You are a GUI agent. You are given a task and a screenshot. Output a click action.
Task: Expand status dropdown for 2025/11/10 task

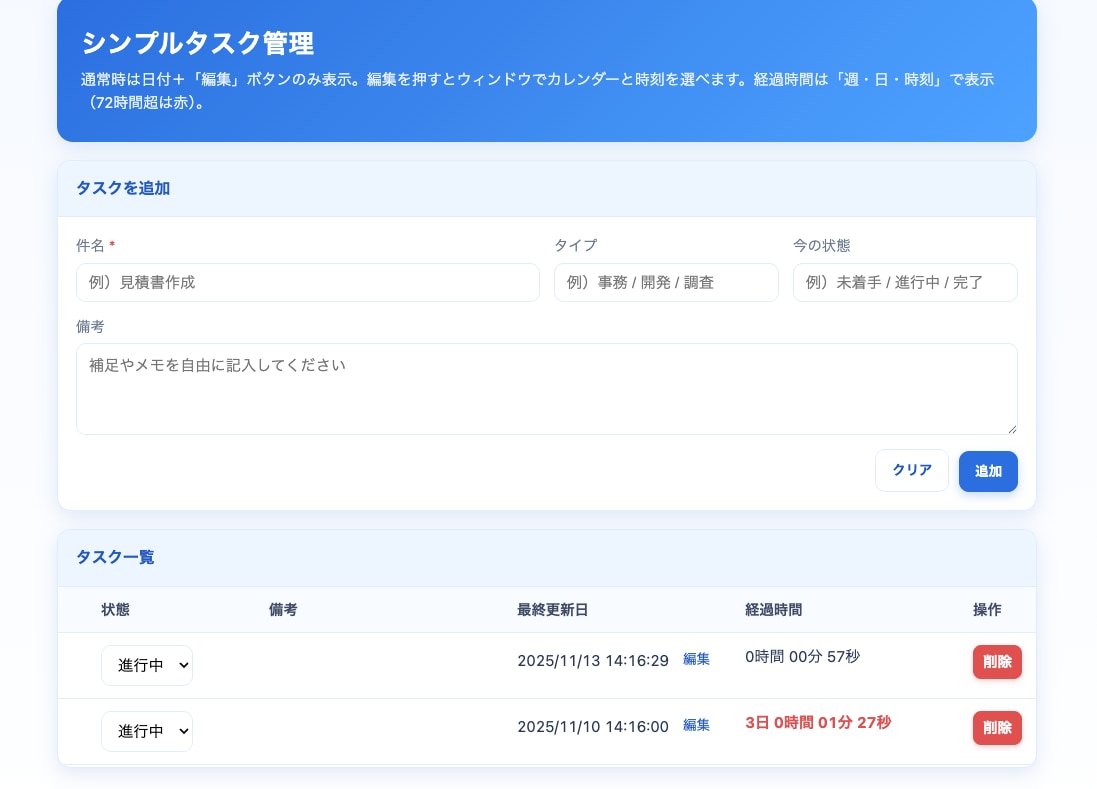(x=147, y=732)
